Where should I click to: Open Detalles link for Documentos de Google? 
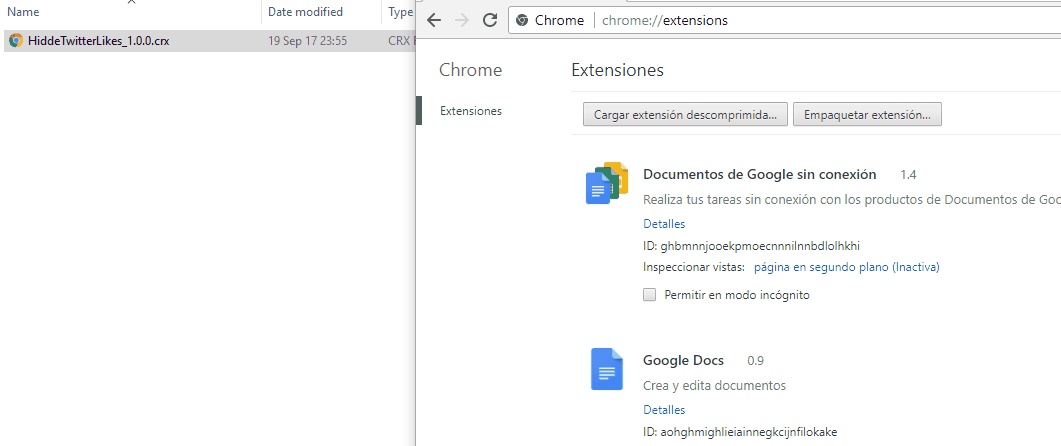[x=664, y=223]
